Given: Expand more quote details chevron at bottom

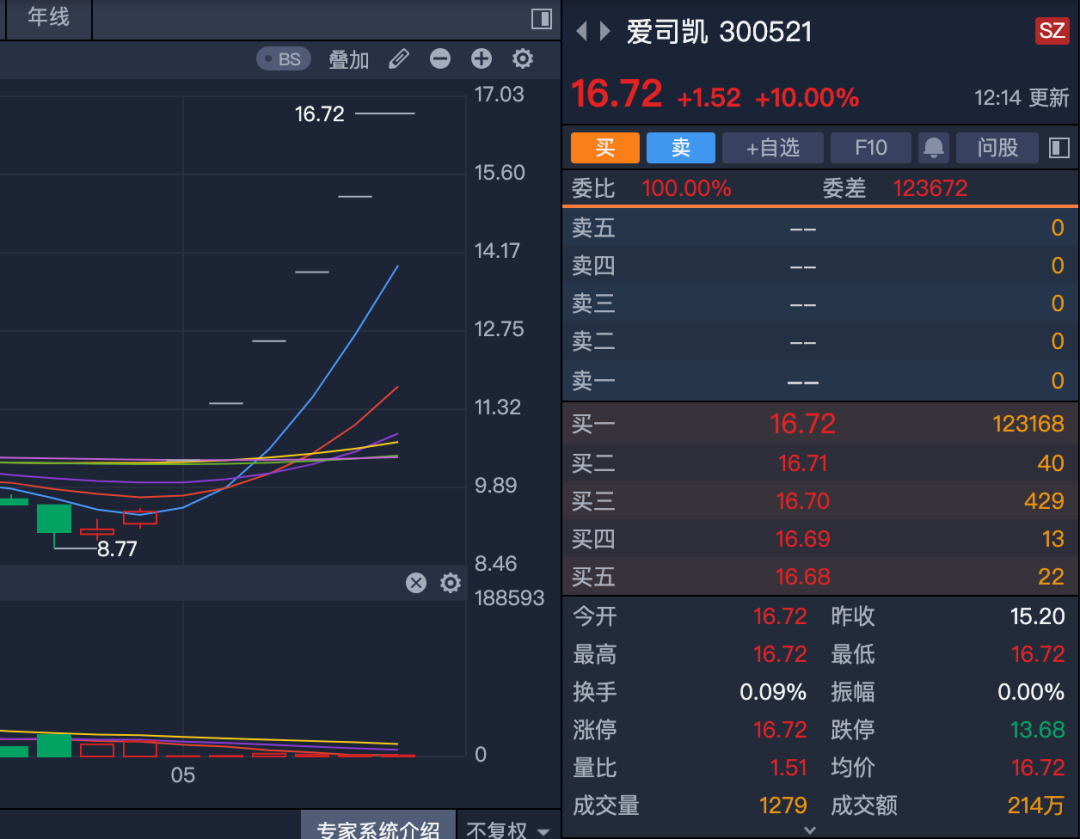Looking at the screenshot, I should (810, 830).
